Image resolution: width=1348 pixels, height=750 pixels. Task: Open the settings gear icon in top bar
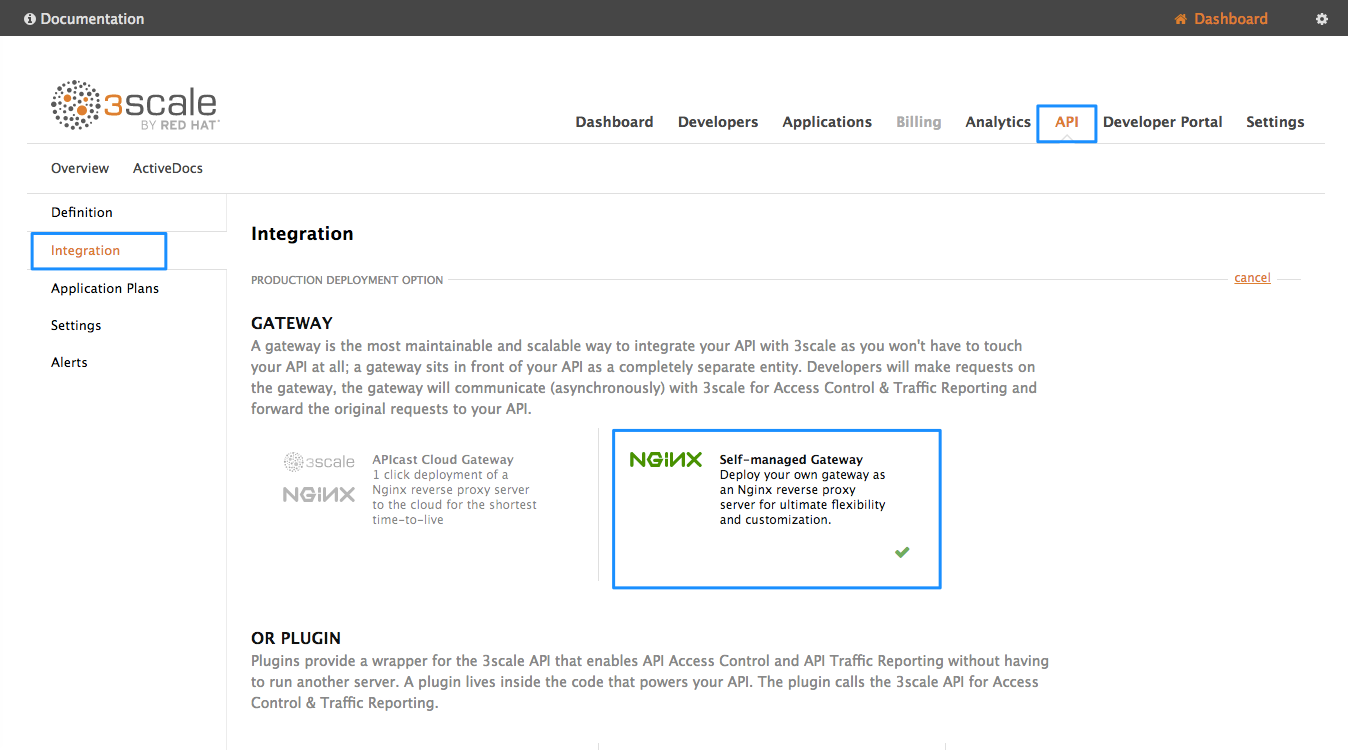1321,19
